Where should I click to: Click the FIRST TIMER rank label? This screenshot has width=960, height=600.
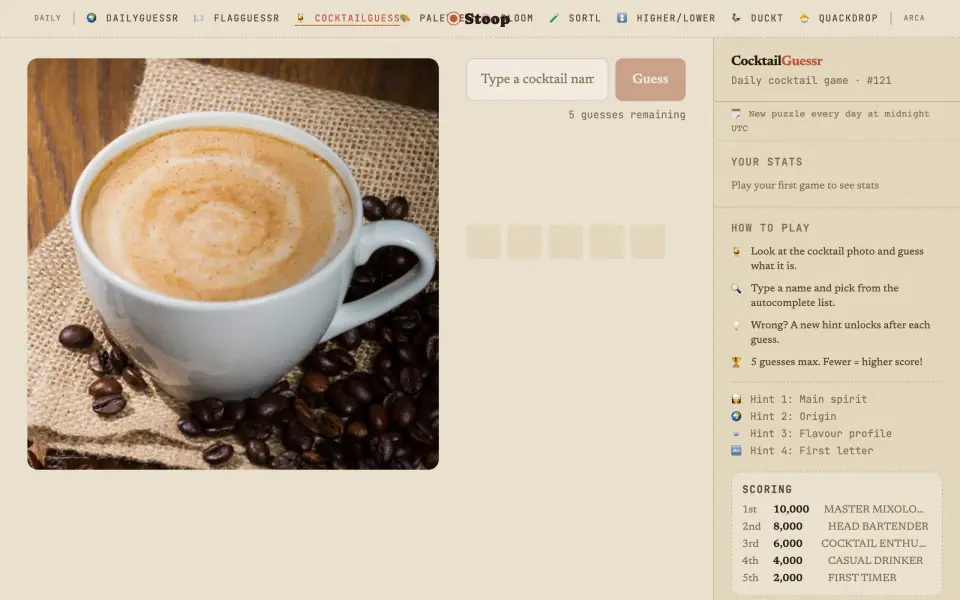point(862,578)
